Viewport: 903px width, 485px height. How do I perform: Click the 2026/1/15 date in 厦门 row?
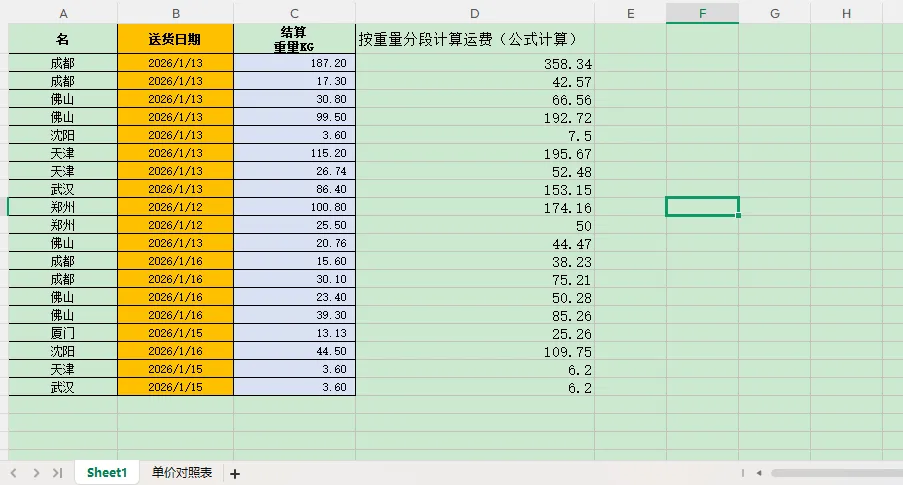pyautogui.click(x=176, y=333)
